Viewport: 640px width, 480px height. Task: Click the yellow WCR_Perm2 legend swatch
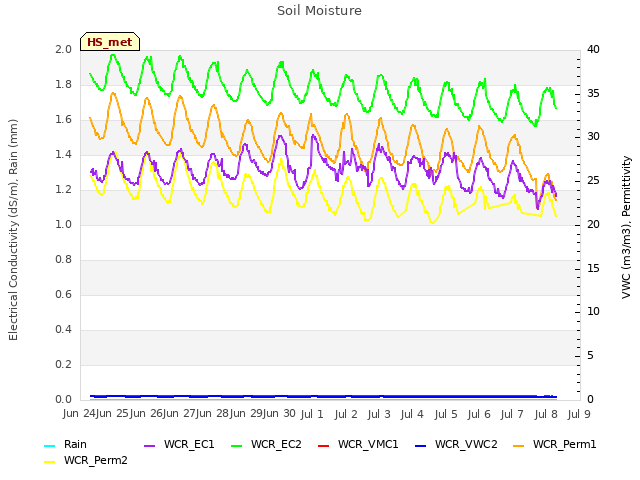point(49,461)
